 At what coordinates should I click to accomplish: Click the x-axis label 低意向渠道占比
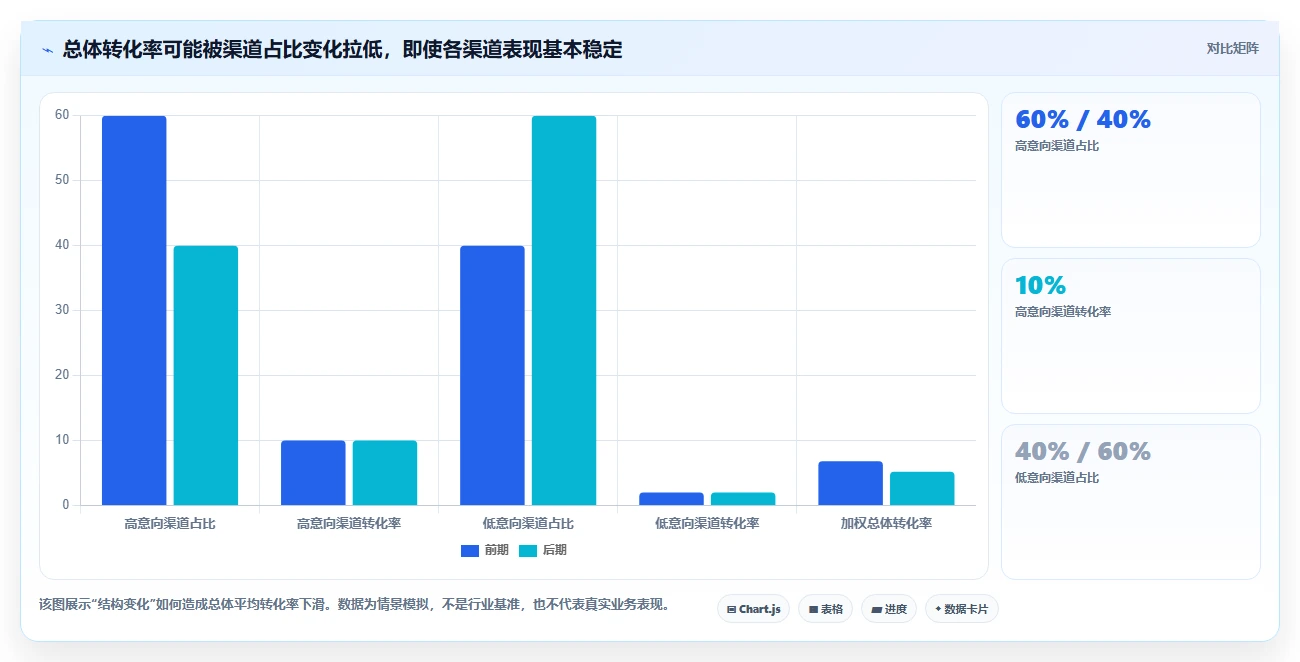pyautogui.click(x=528, y=523)
